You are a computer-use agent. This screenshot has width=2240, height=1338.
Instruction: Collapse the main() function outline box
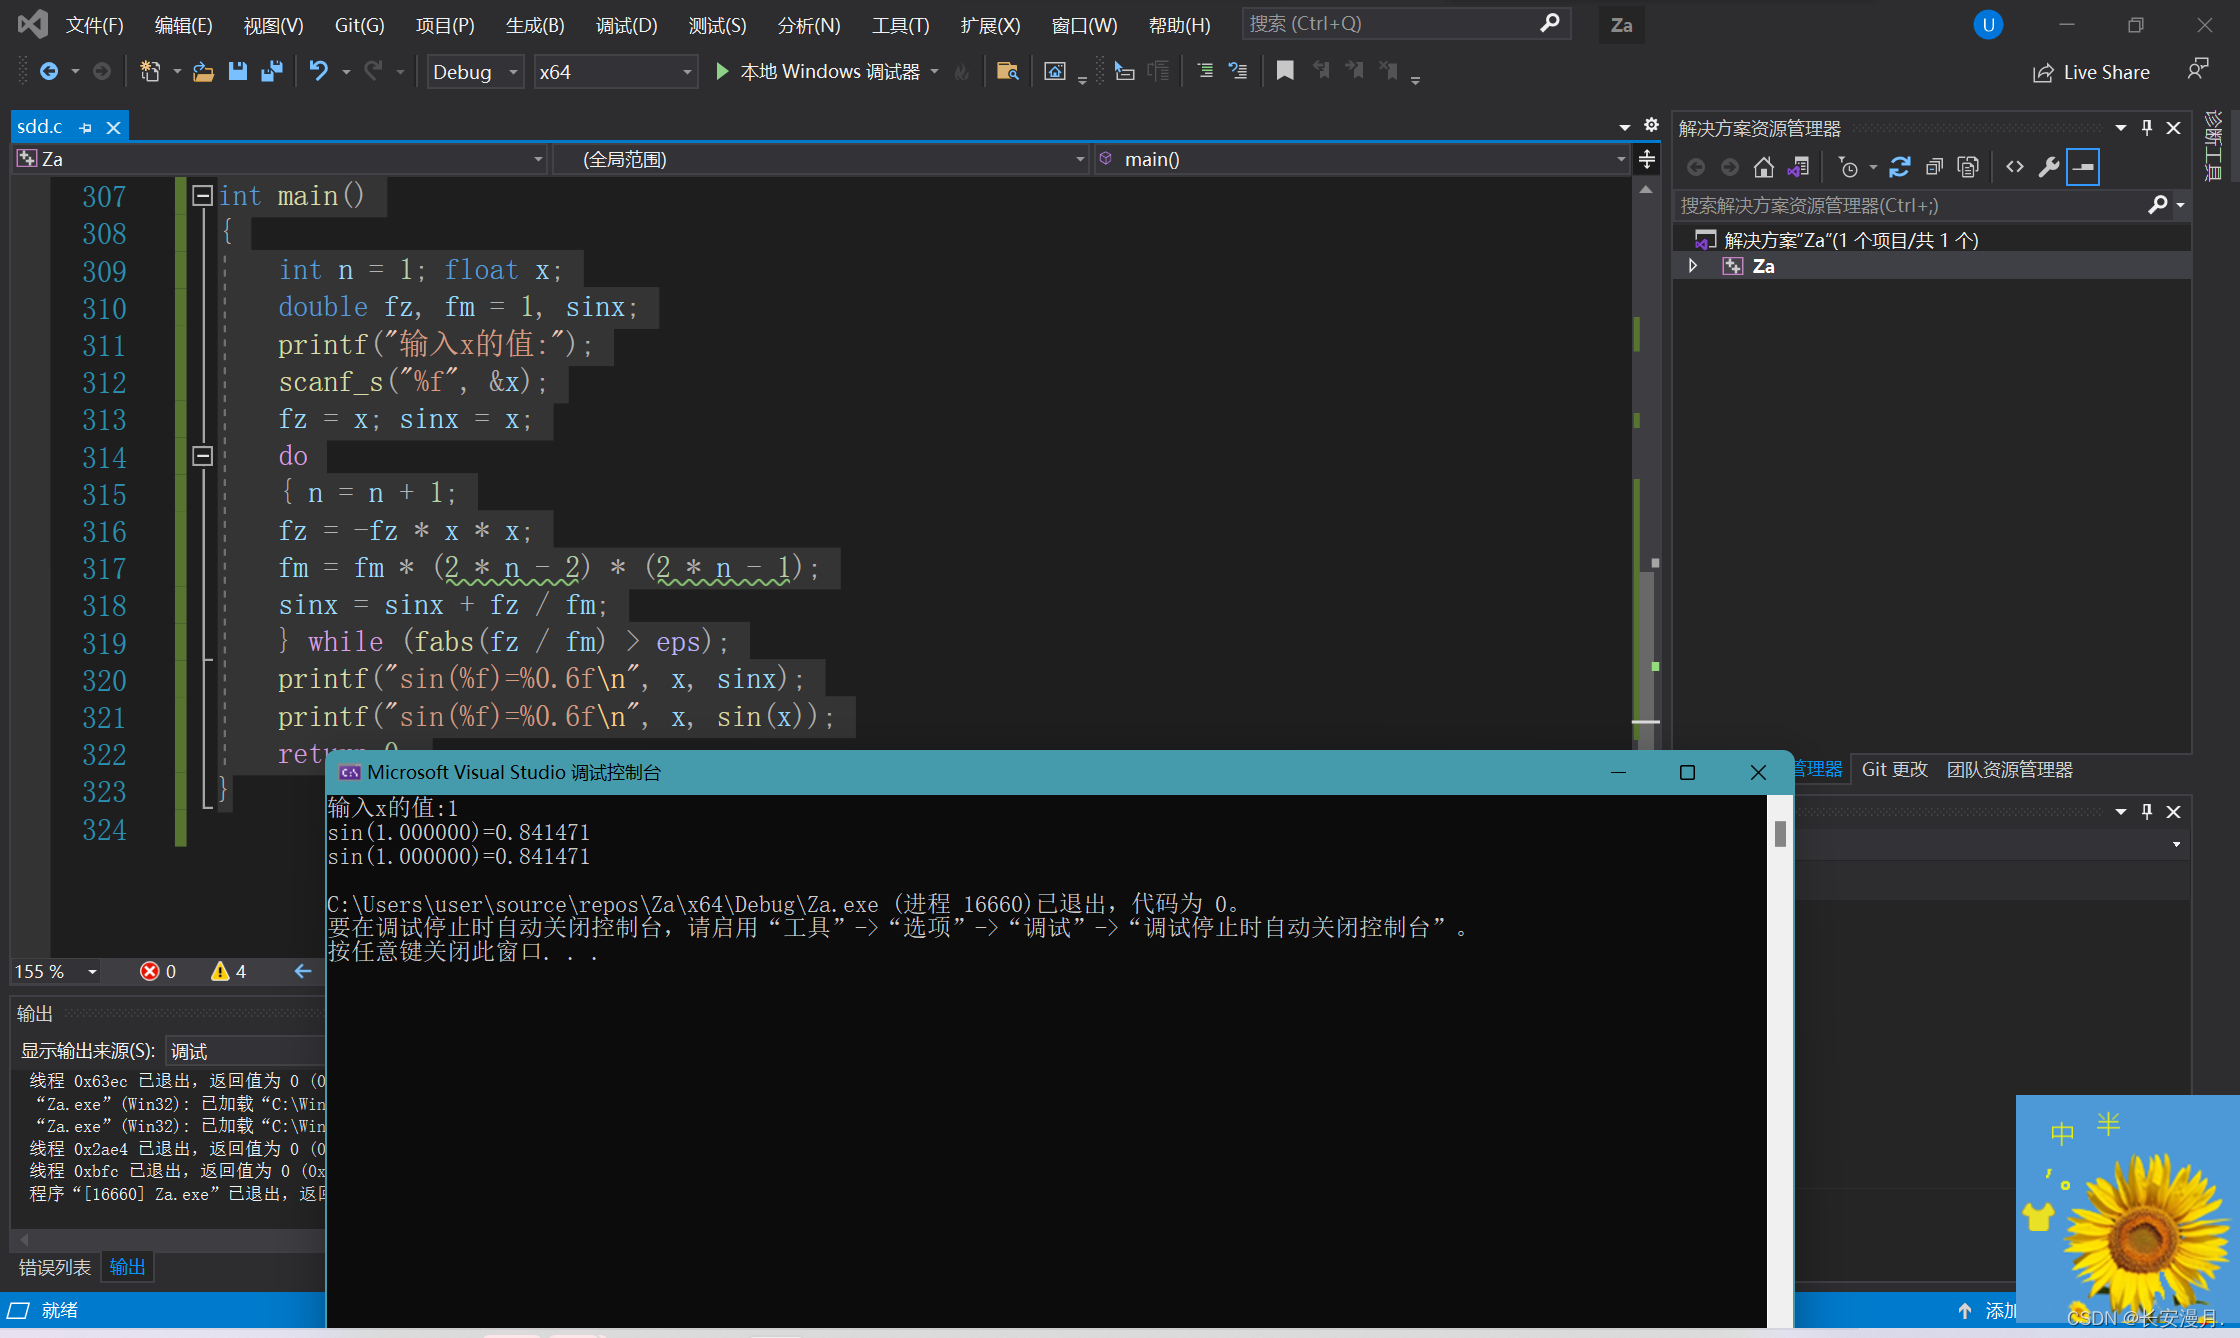202,195
